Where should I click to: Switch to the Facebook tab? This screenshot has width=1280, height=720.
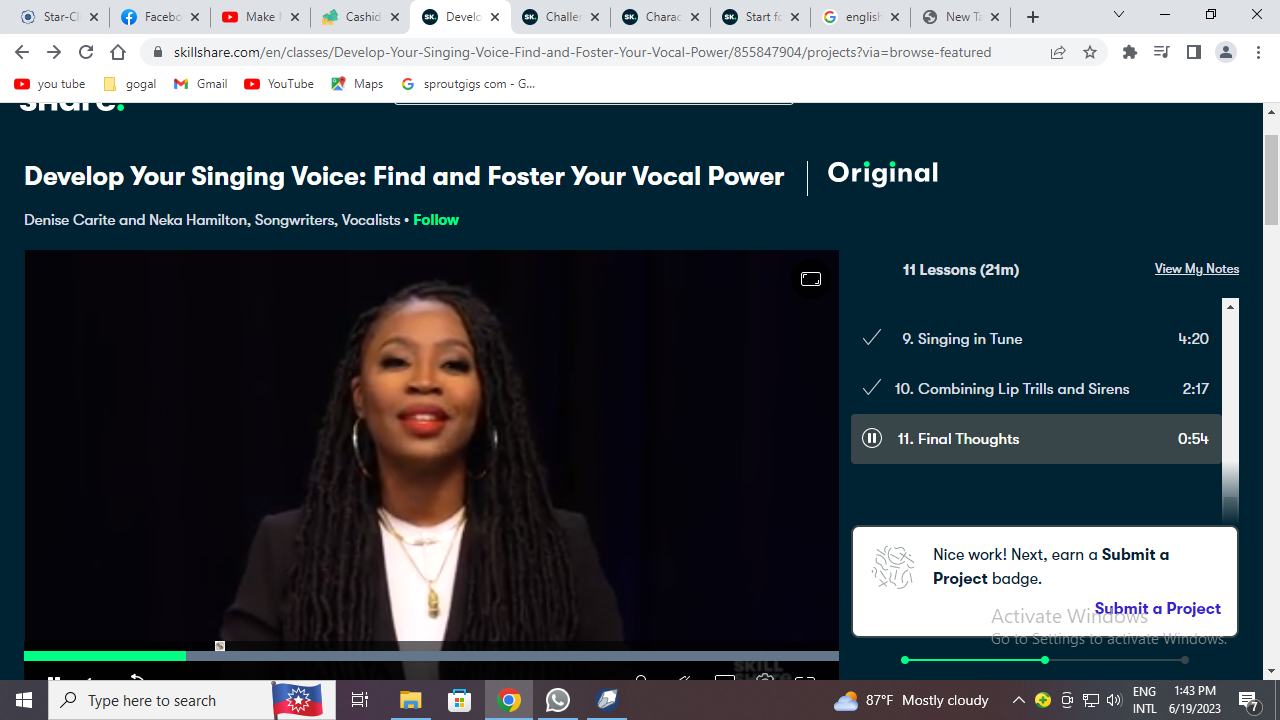coord(158,17)
